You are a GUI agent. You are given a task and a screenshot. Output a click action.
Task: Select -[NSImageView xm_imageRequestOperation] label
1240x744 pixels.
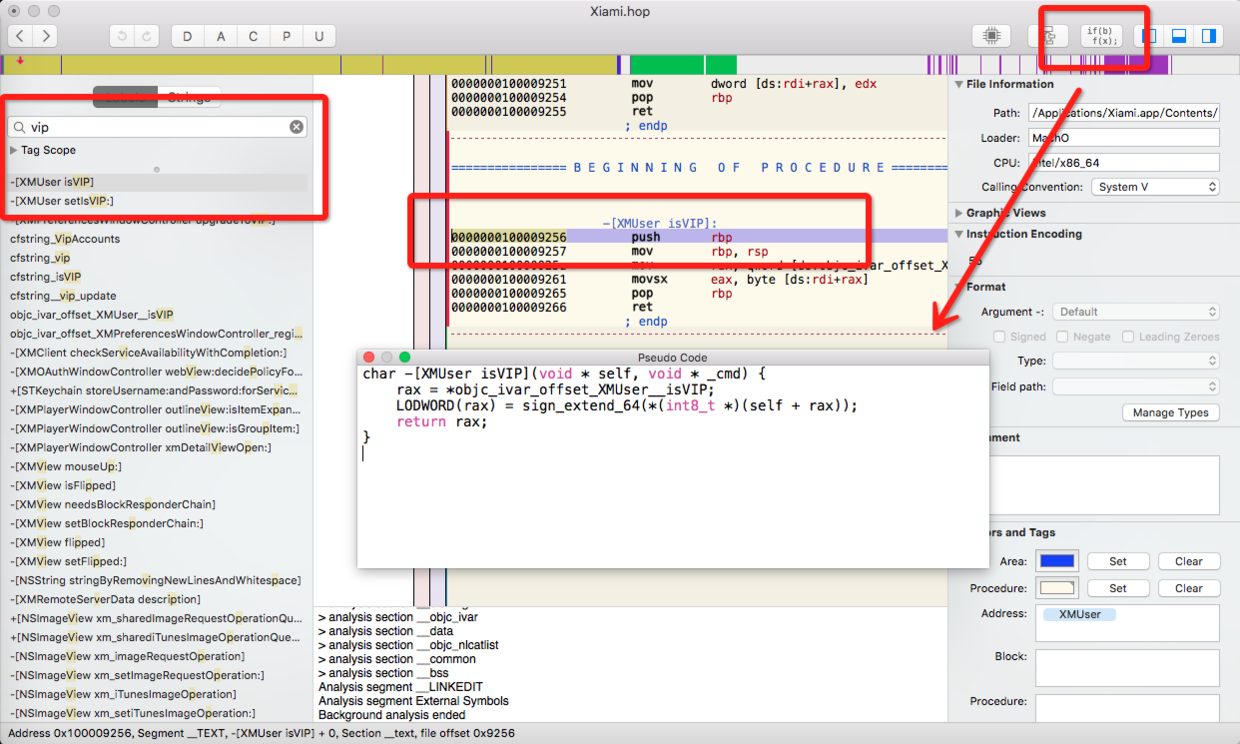coord(127,657)
